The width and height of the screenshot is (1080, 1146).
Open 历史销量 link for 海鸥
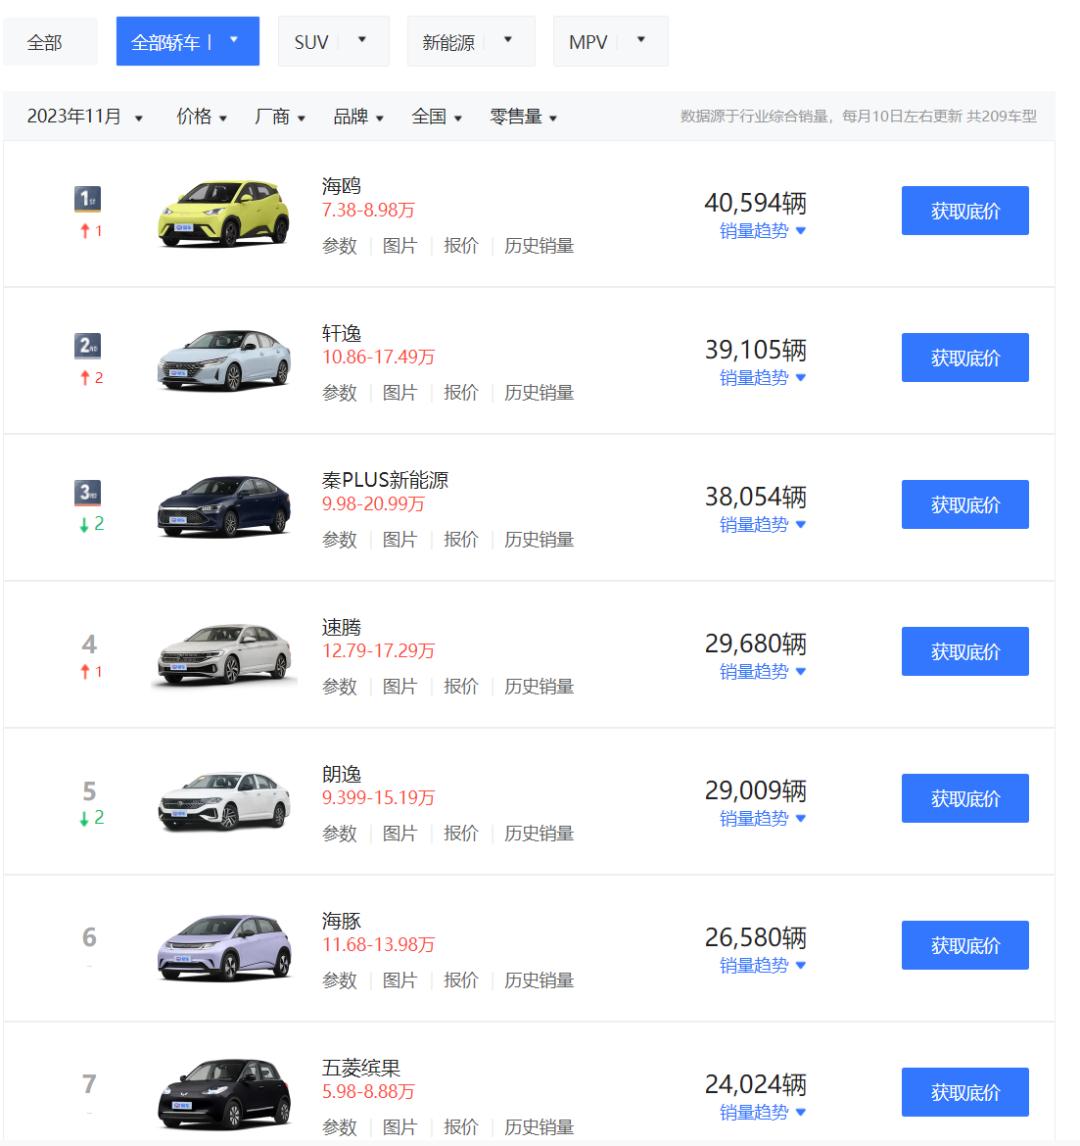coord(539,246)
